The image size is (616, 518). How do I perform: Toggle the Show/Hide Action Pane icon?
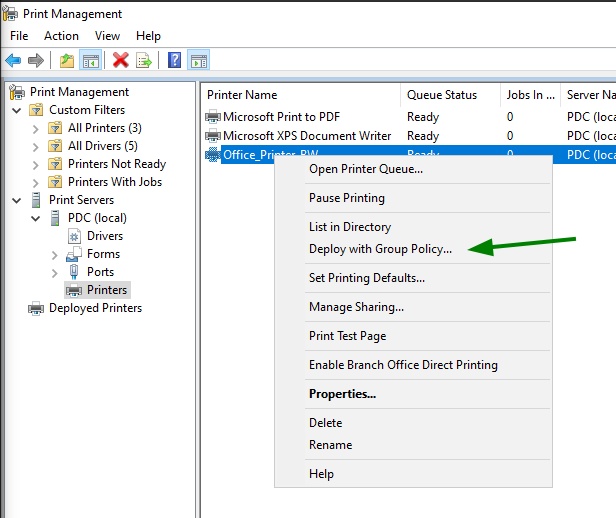click(x=198, y=60)
